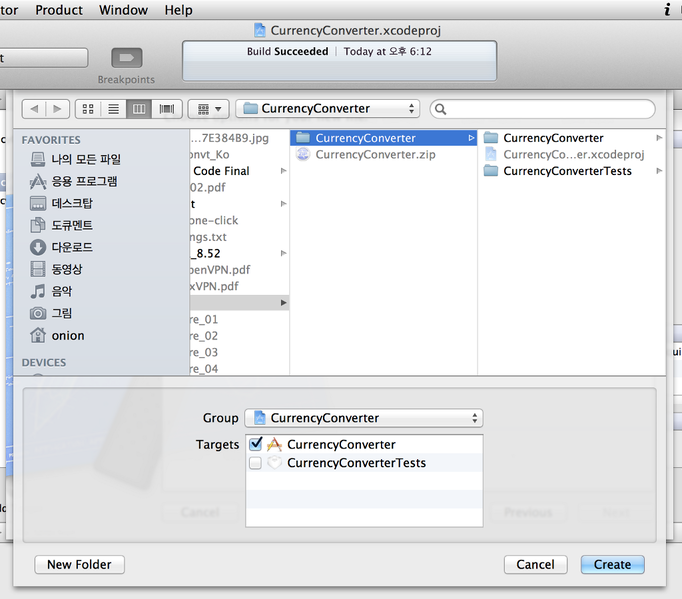Select the CurrencyConverter.zip file
682x599 pixels.
(x=375, y=155)
